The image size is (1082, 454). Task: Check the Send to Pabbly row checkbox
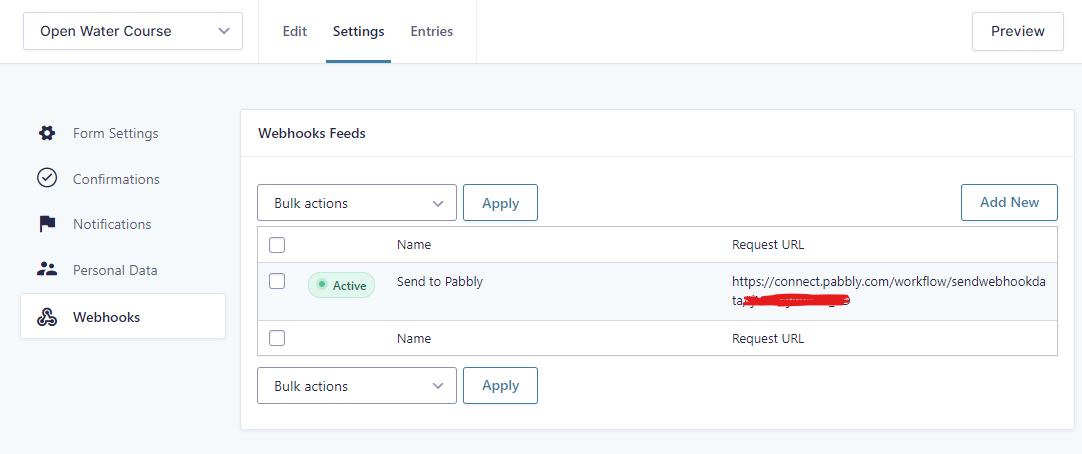277,281
